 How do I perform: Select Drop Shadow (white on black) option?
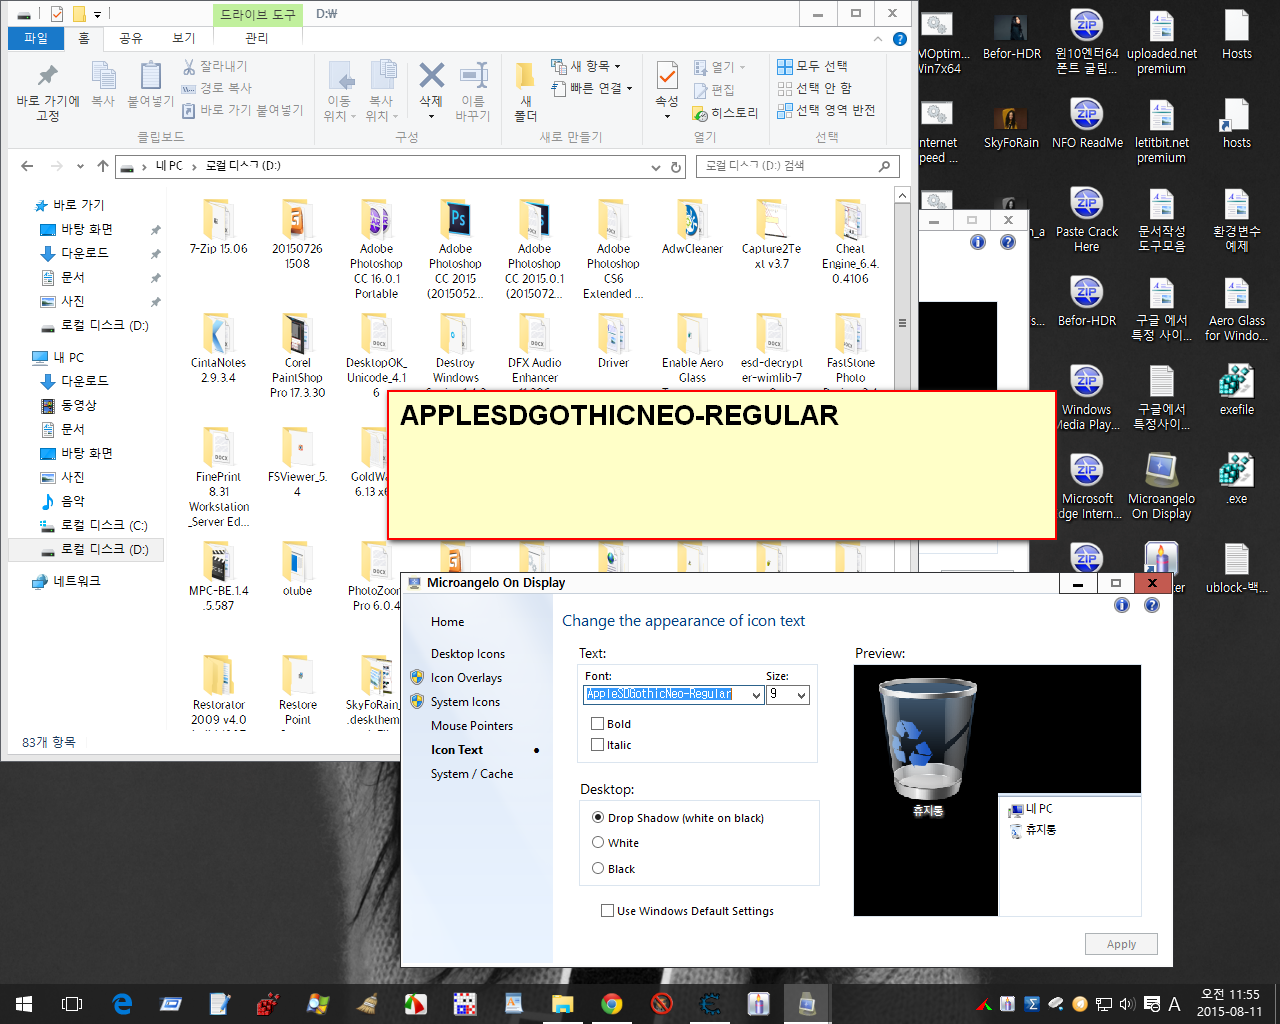click(x=598, y=817)
